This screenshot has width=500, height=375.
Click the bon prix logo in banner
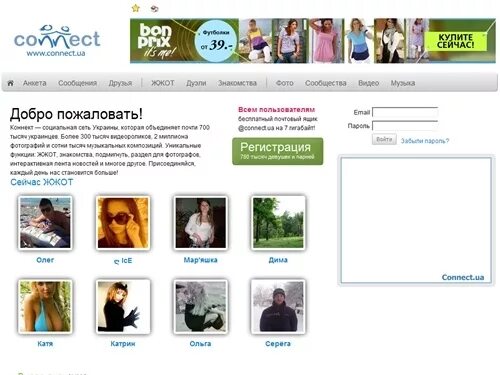coord(156,40)
